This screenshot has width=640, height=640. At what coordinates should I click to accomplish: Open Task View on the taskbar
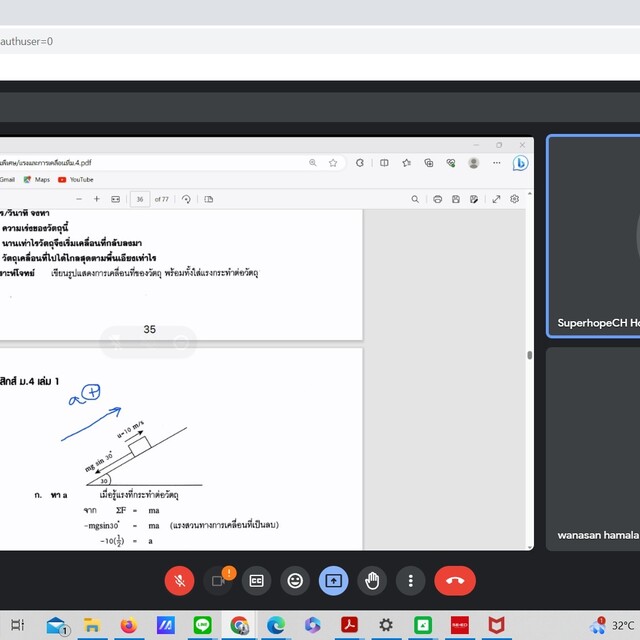[17, 625]
